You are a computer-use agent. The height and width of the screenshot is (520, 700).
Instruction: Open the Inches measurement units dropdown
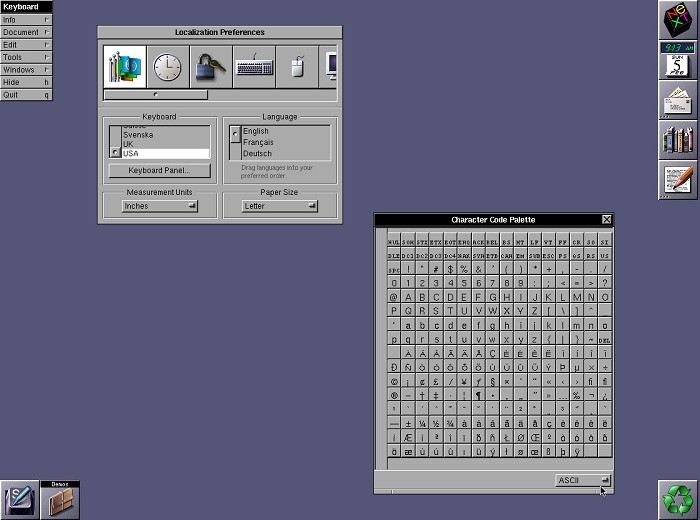coord(160,206)
